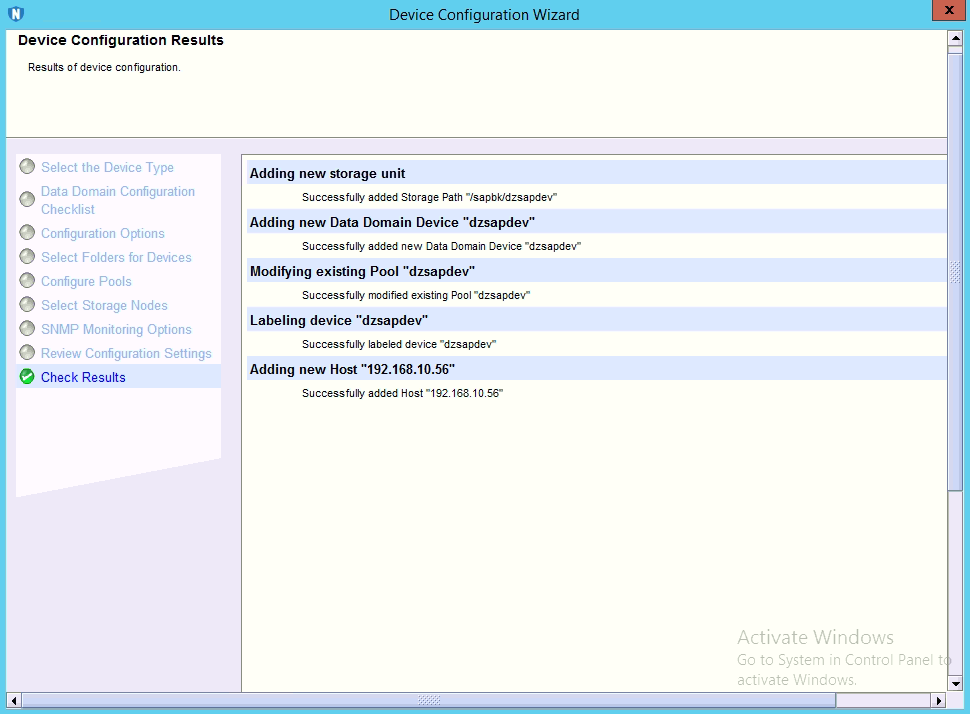The width and height of the screenshot is (970, 714).
Task: Click the green checkmark beside Check Results
Action: click(27, 377)
